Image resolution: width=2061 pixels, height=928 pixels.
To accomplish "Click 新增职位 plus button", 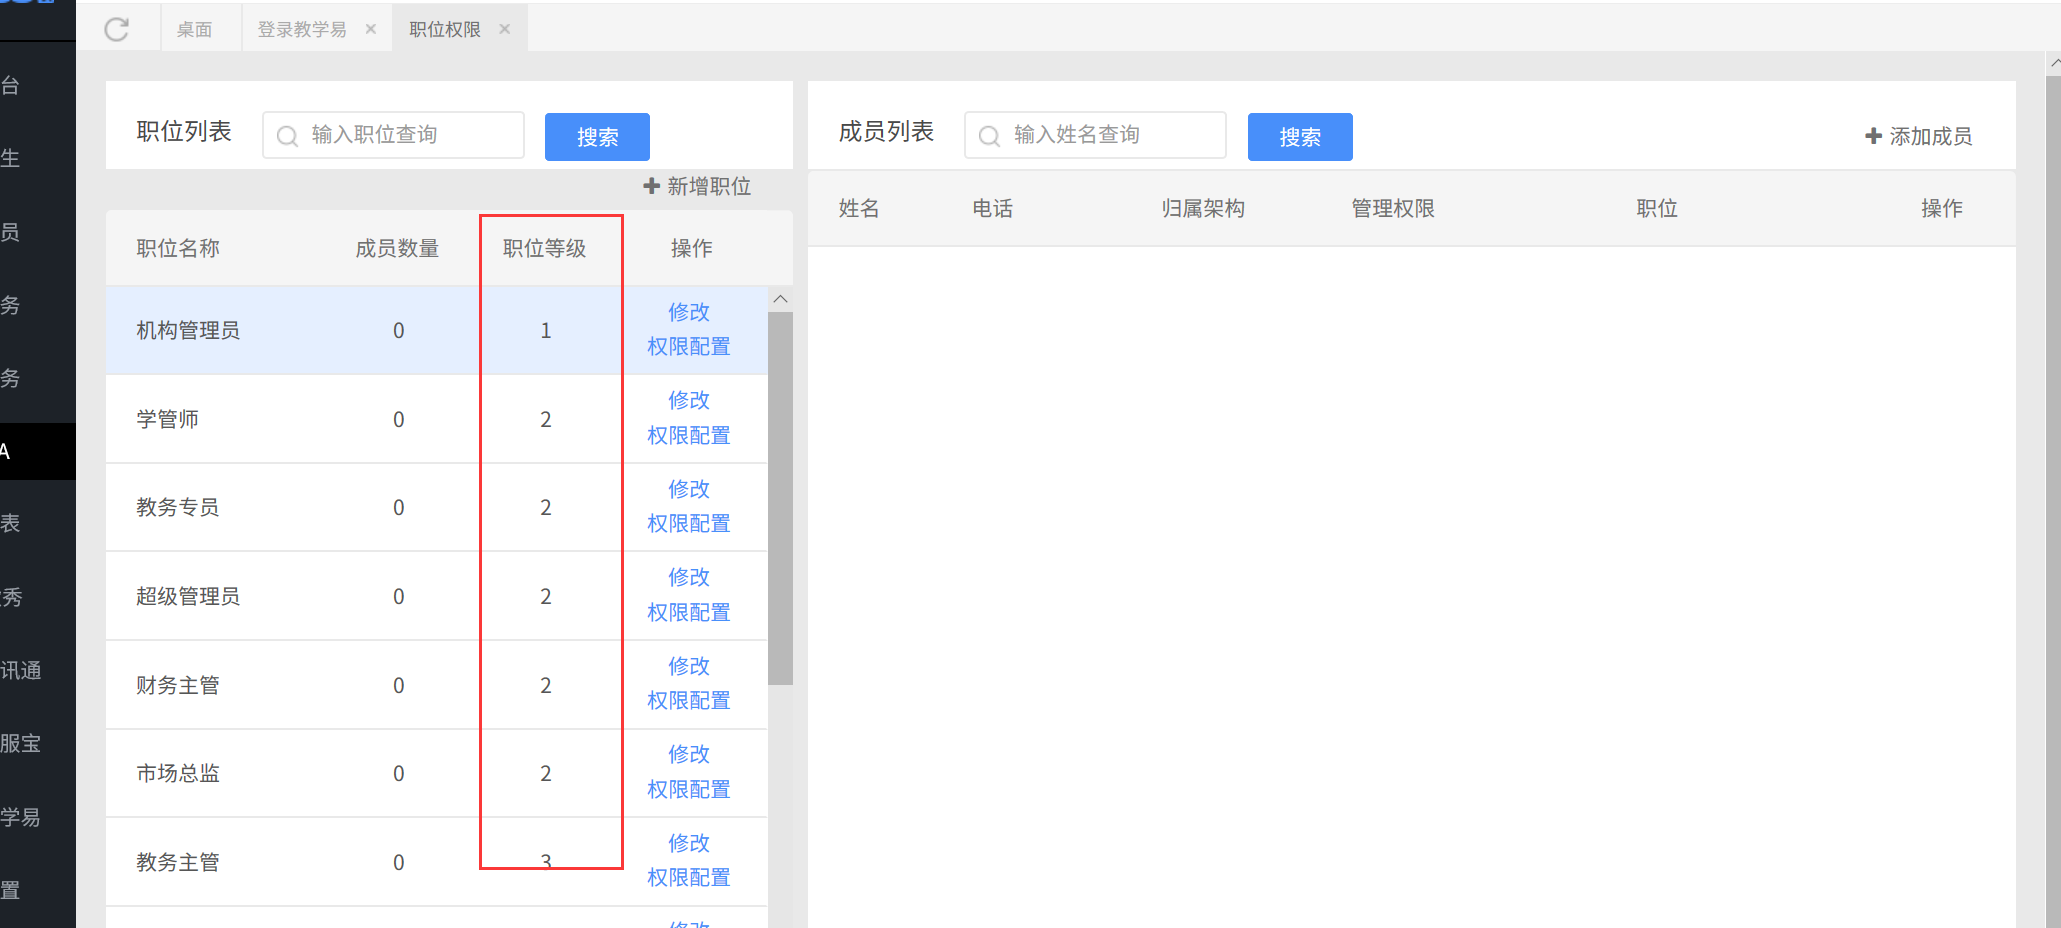I will (697, 187).
